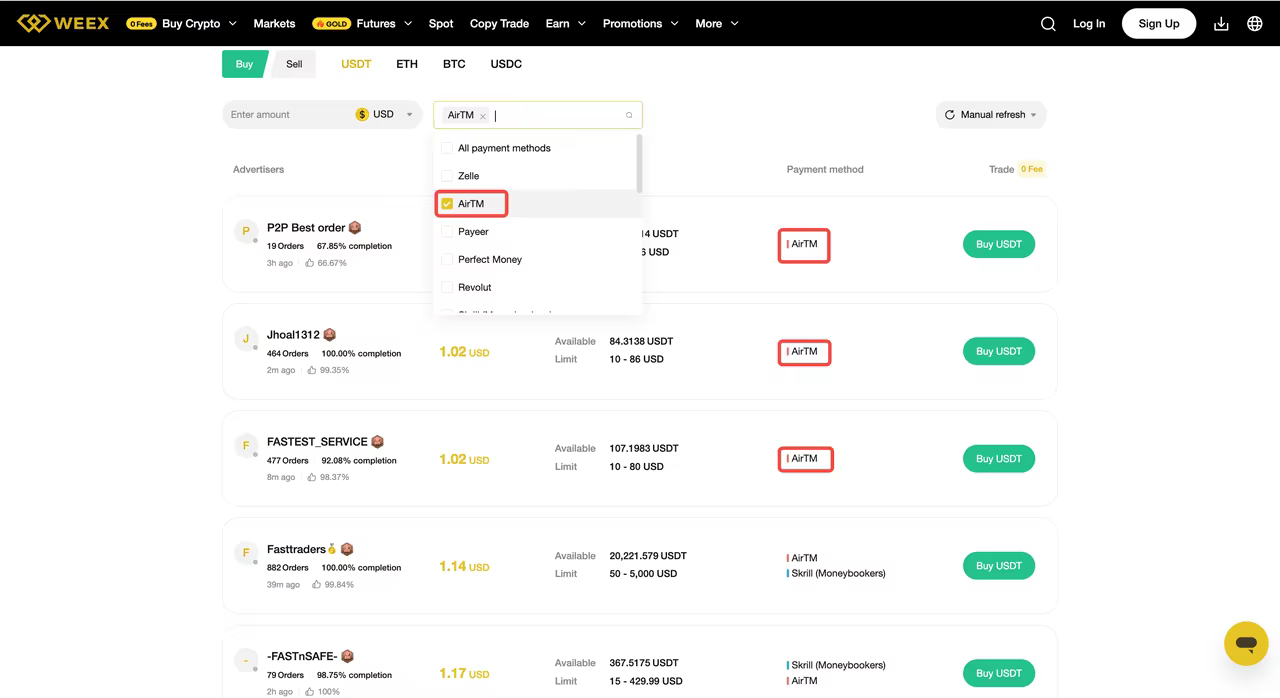Screen dimensions: 1280x698
Task: Select the Buy tab
Action: [244, 64]
